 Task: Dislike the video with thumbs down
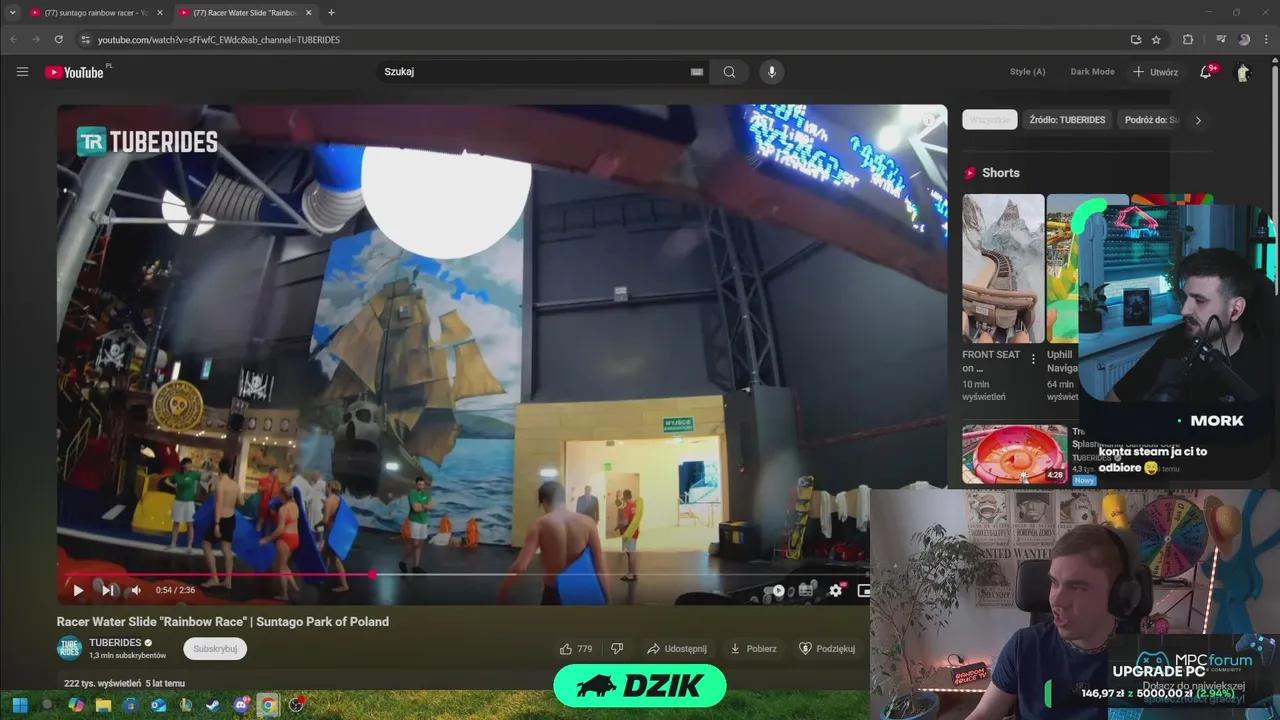(617, 649)
